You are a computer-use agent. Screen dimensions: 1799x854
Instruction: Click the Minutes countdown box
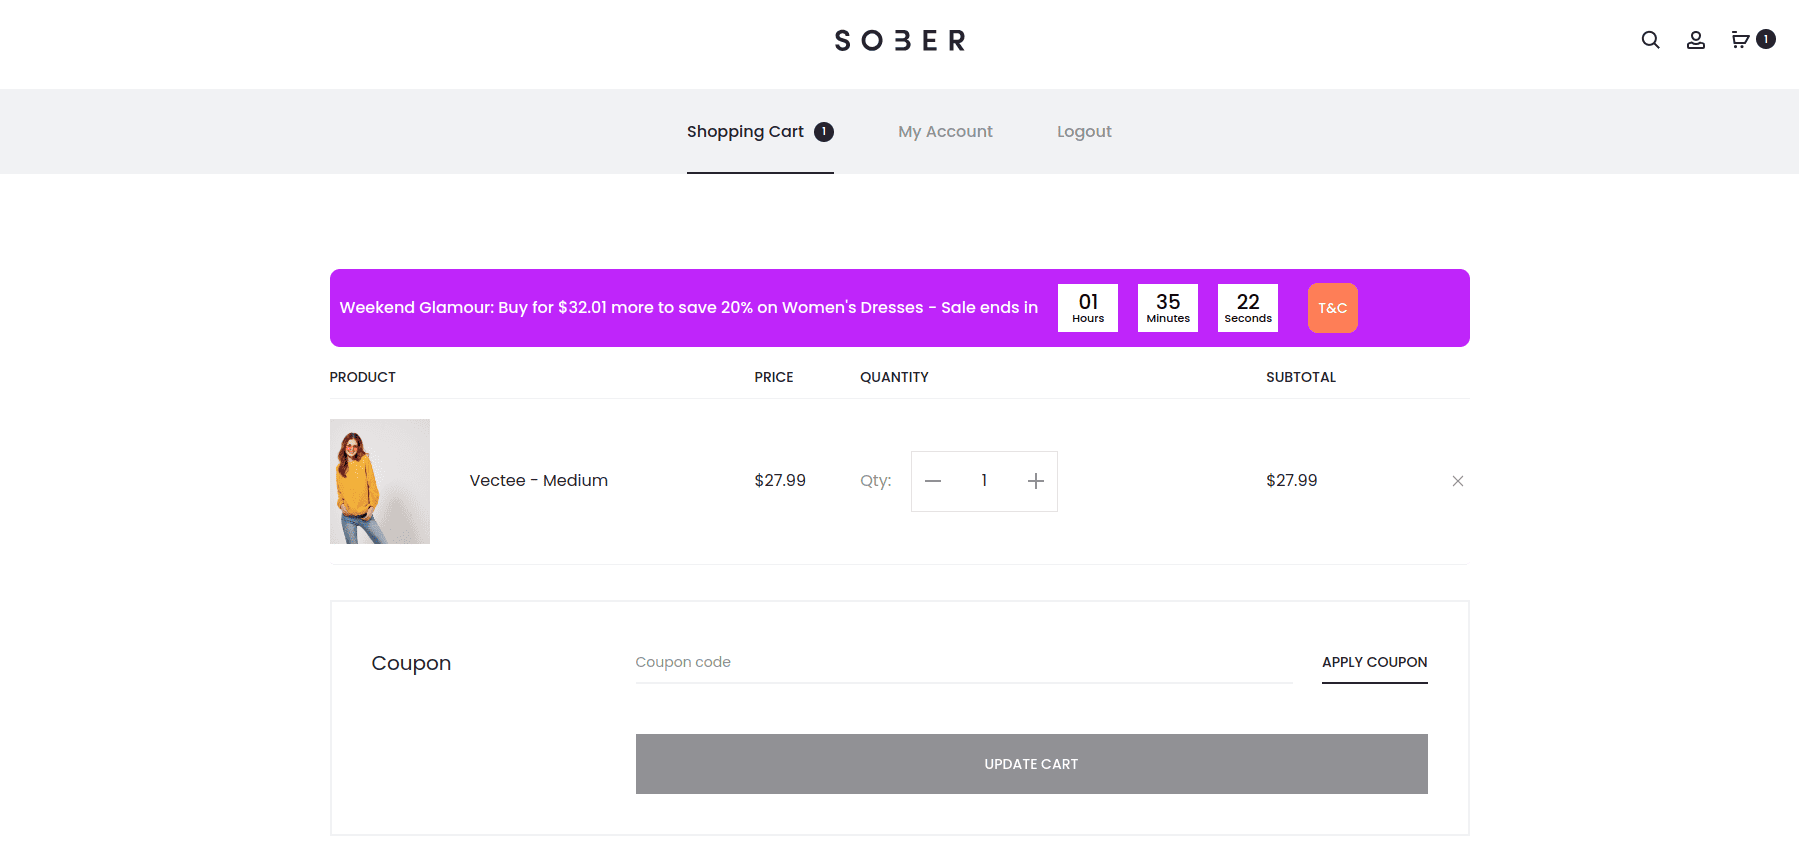tap(1168, 308)
